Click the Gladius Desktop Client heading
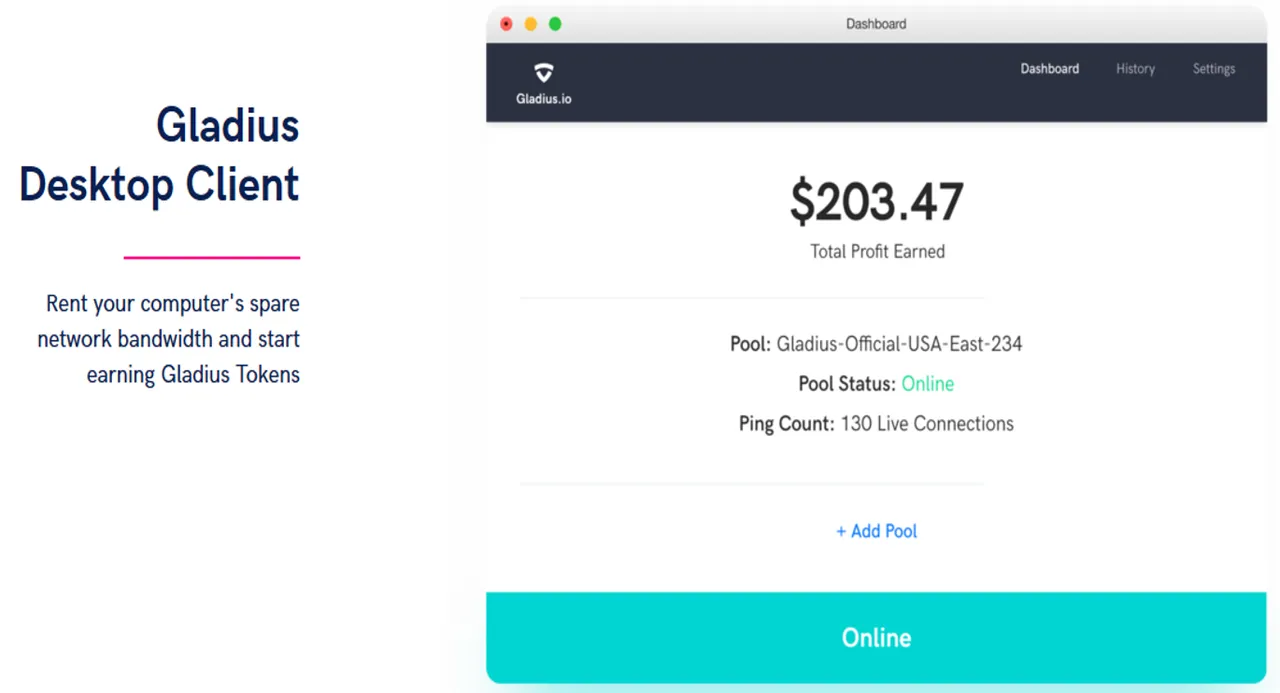Viewport: 1280px width, 693px height. [x=159, y=155]
